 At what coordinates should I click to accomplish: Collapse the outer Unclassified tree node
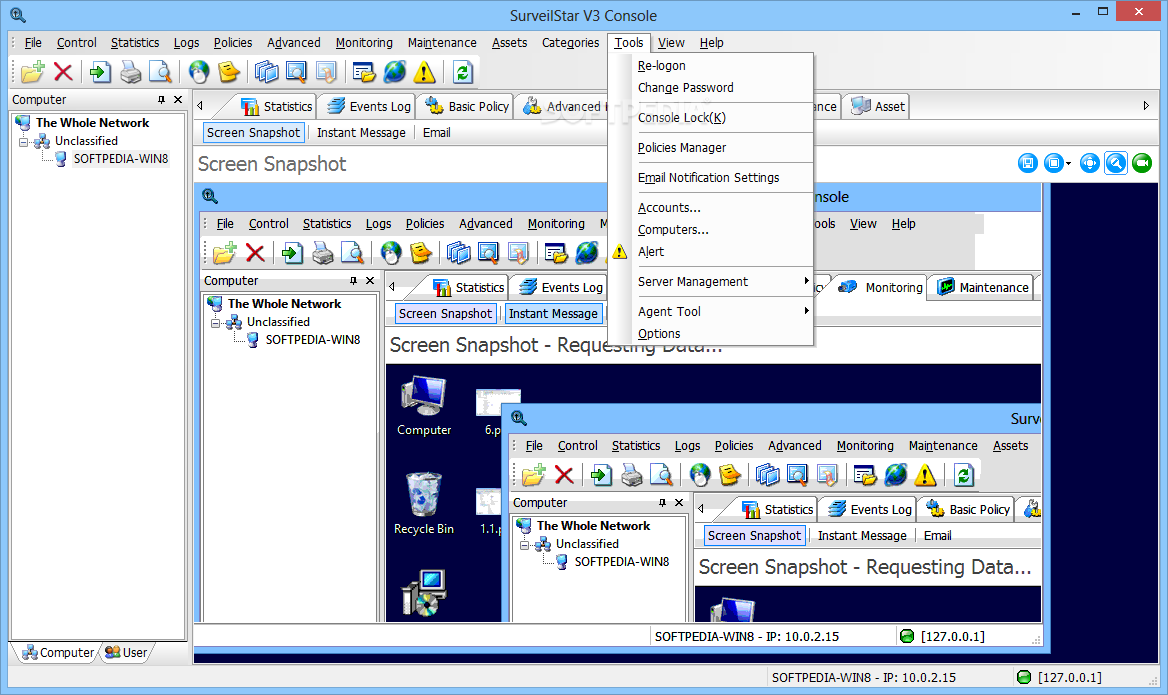click(24, 141)
